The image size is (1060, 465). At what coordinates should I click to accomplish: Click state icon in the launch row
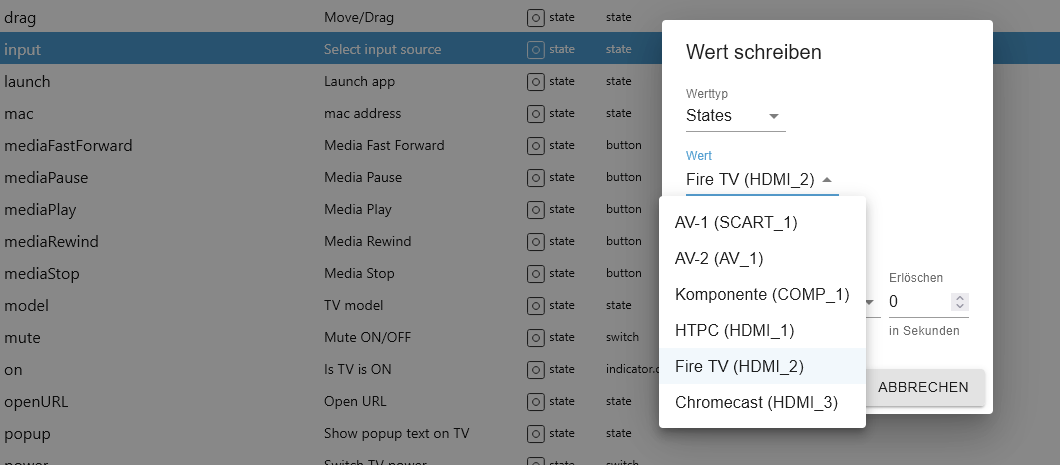(x=536, y=81)
